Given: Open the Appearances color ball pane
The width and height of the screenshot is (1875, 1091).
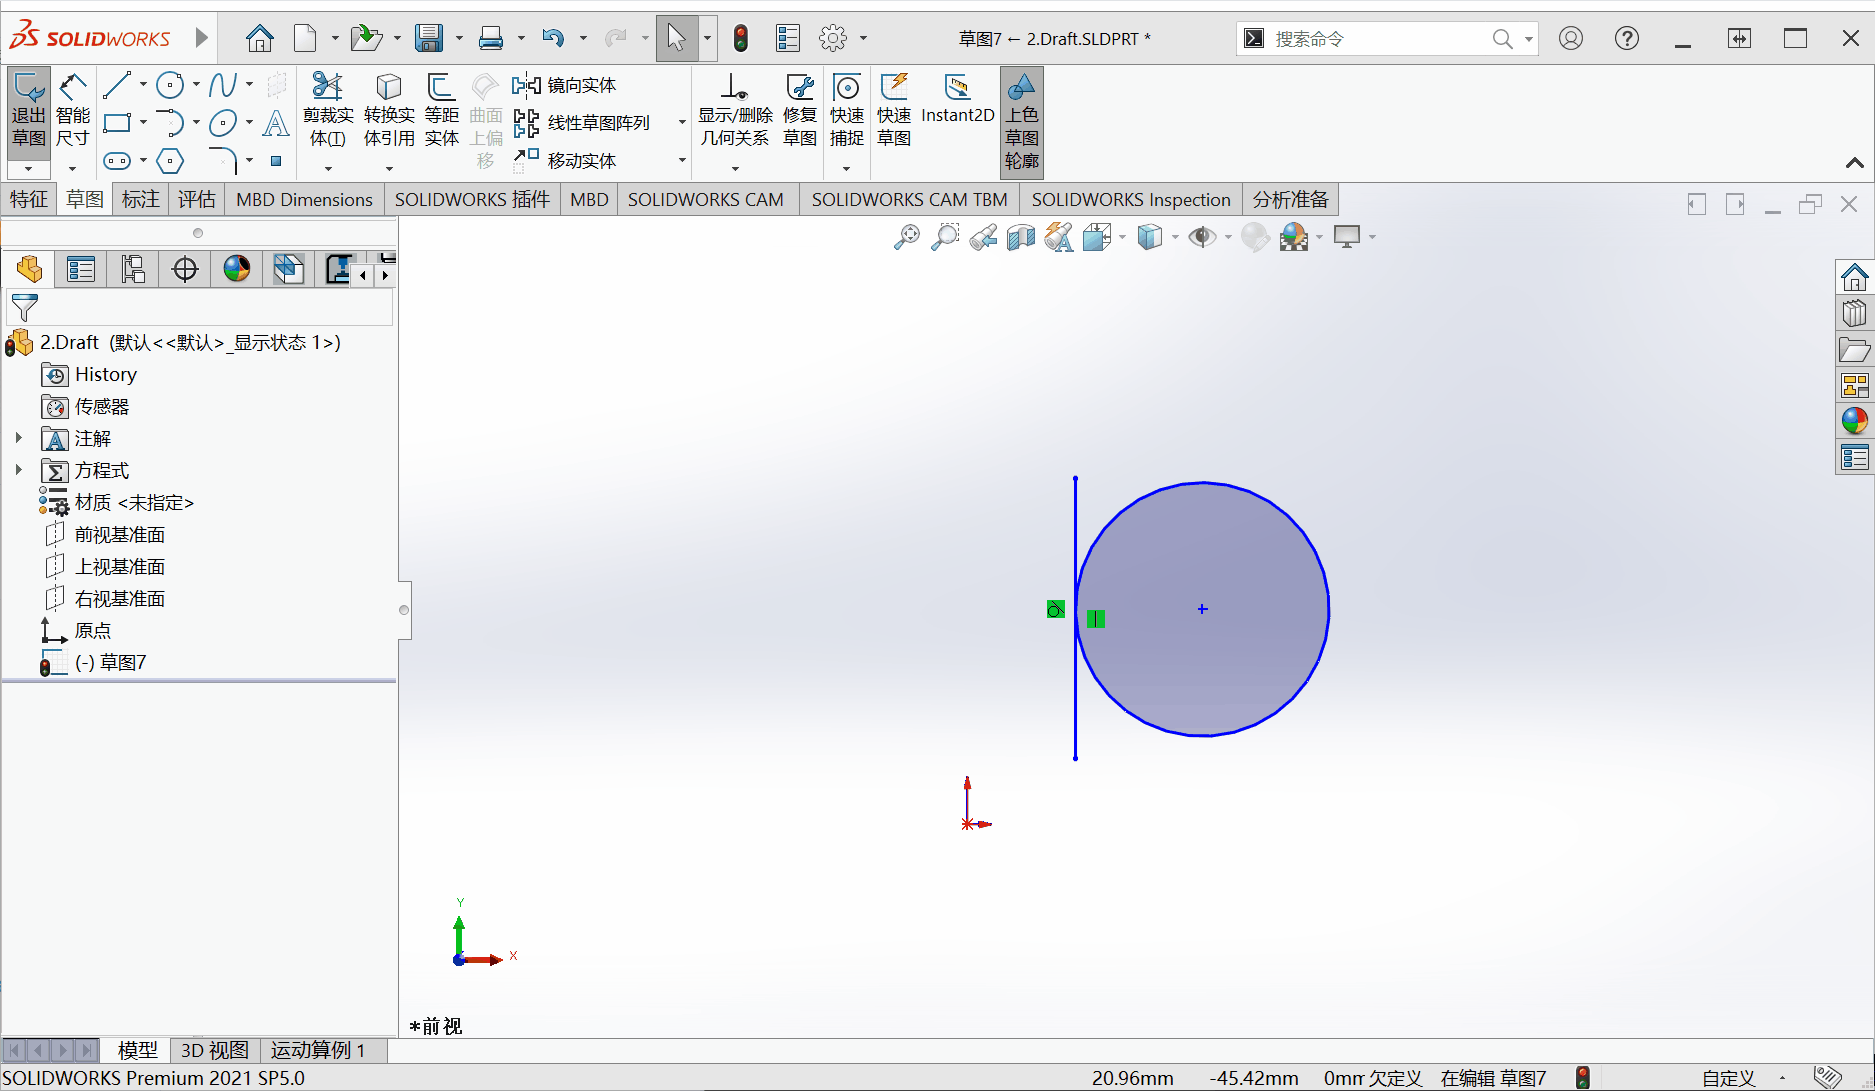Looking at the screenshot, I should point(1854,421).
